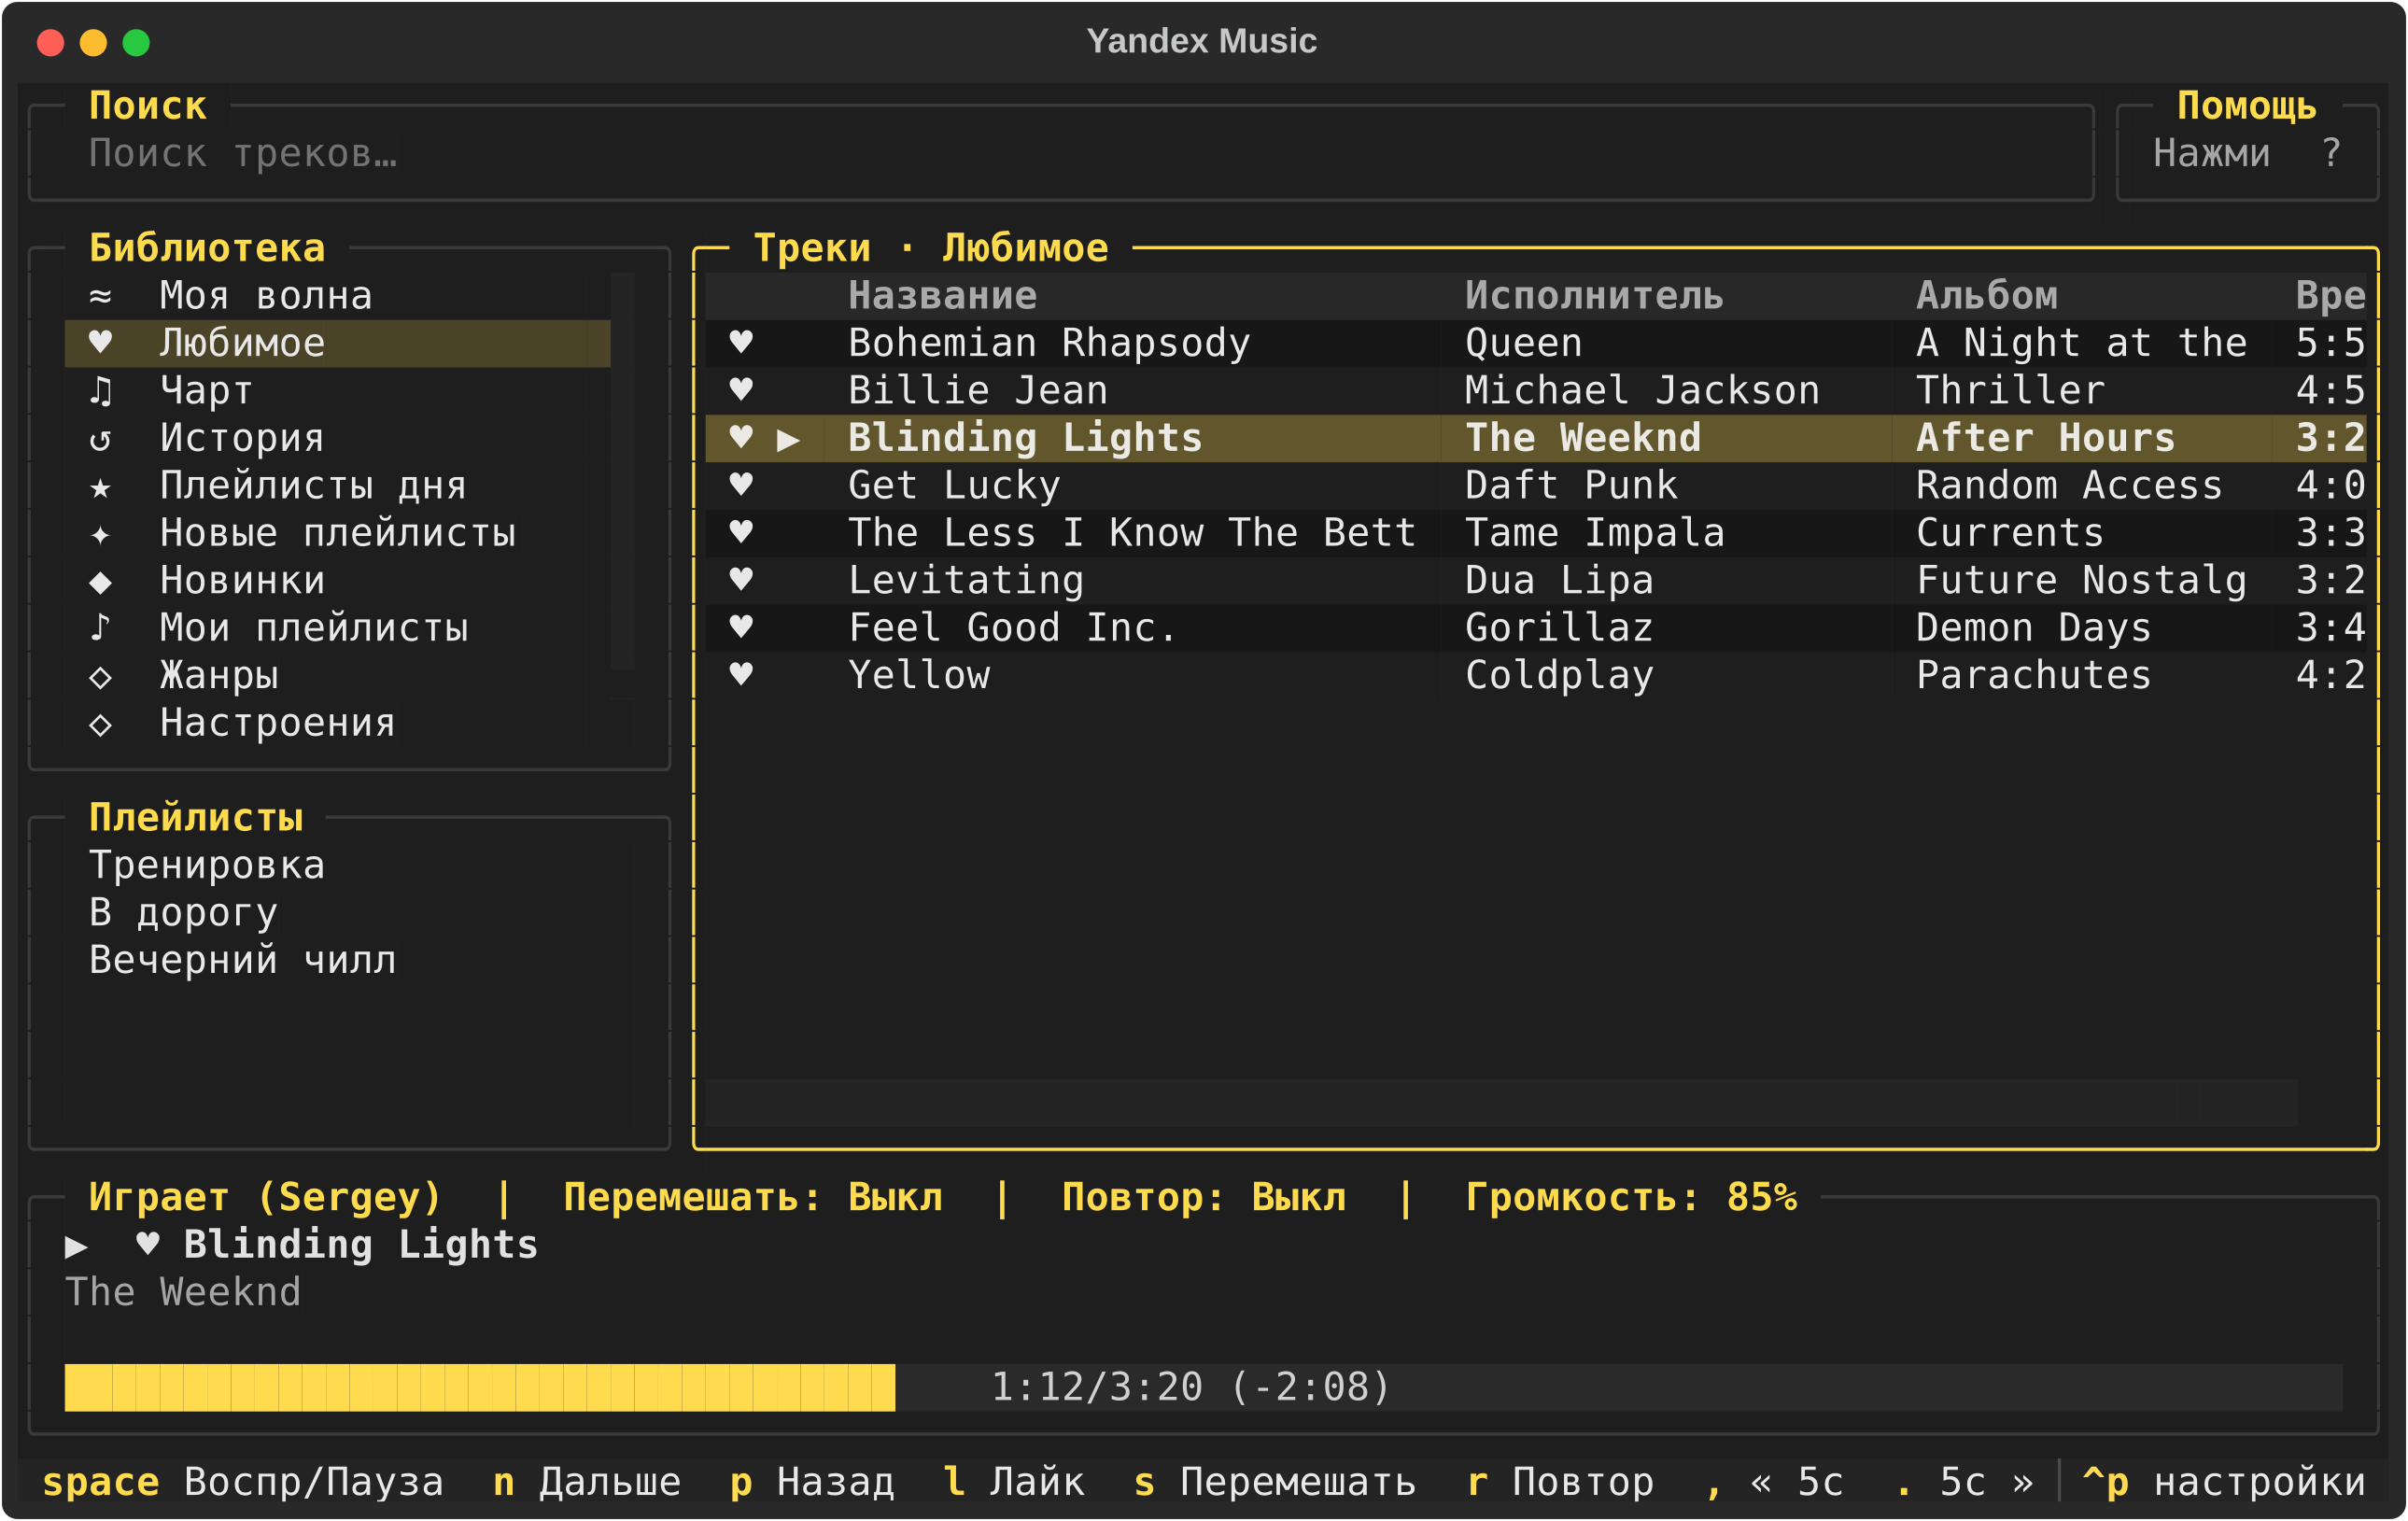Click the p Назад hint

click(812, 1482)
